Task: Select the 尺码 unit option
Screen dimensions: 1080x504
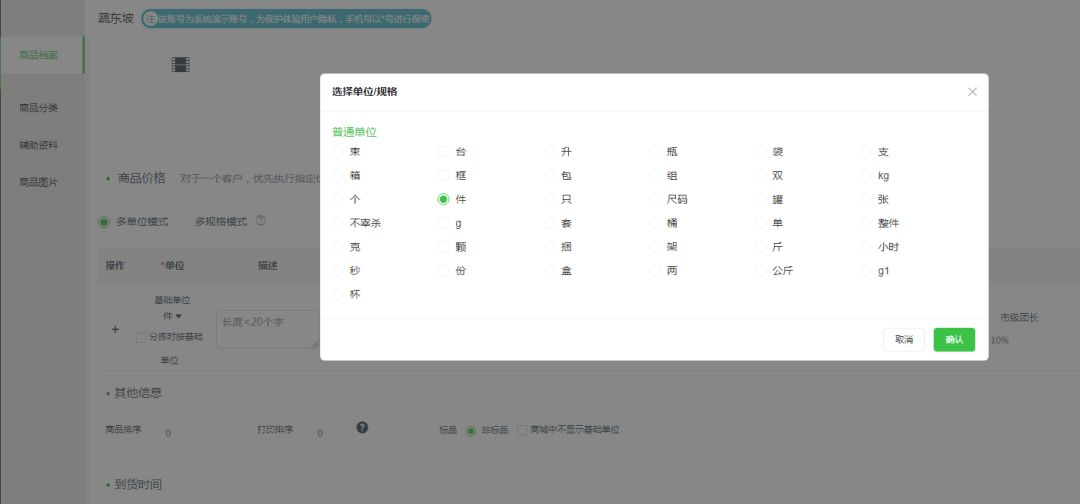Action: tap(655, 200)
